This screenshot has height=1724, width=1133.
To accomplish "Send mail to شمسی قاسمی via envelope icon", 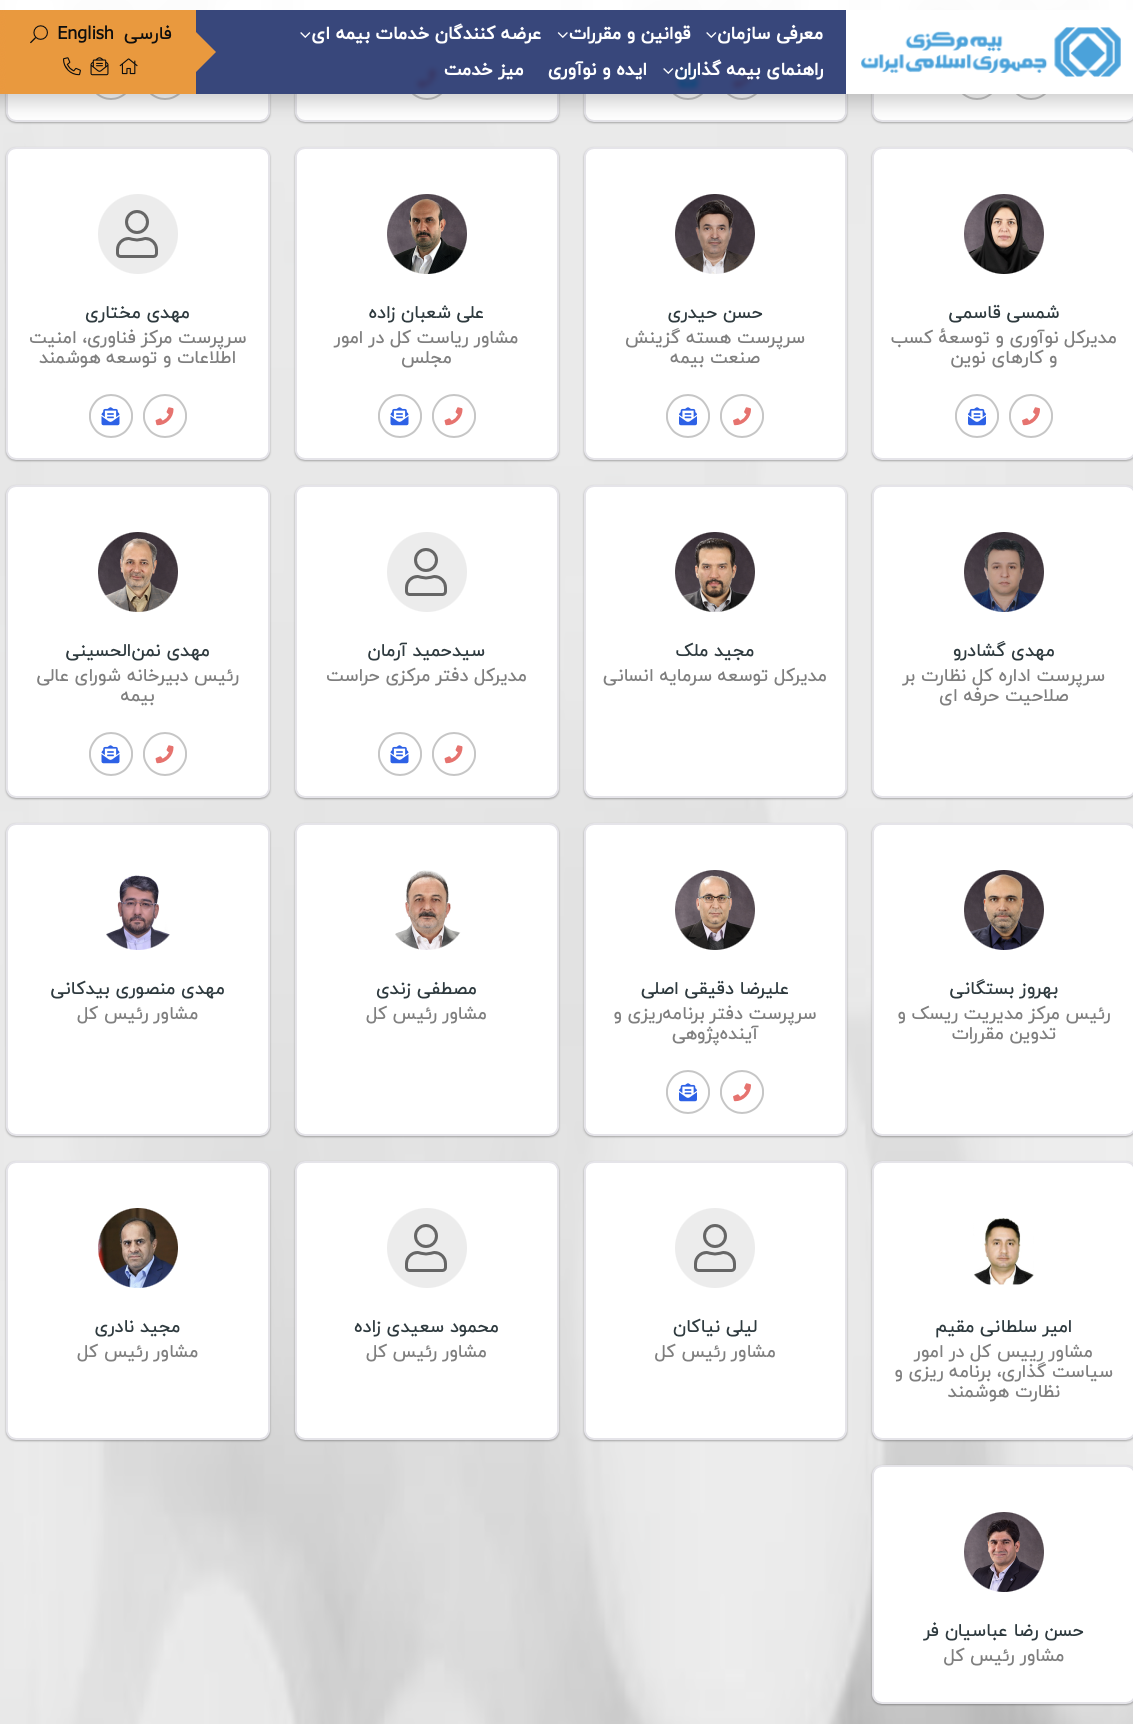I will (977, 416).
